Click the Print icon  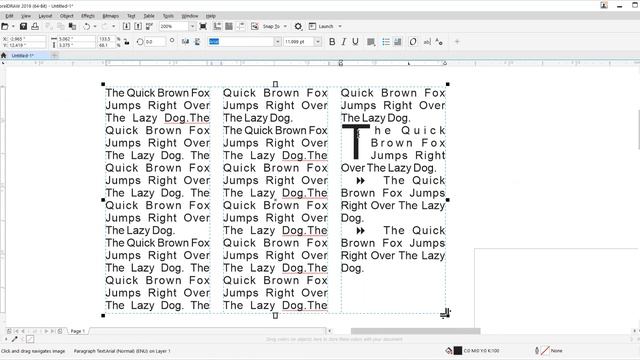[x=35, y=27]
